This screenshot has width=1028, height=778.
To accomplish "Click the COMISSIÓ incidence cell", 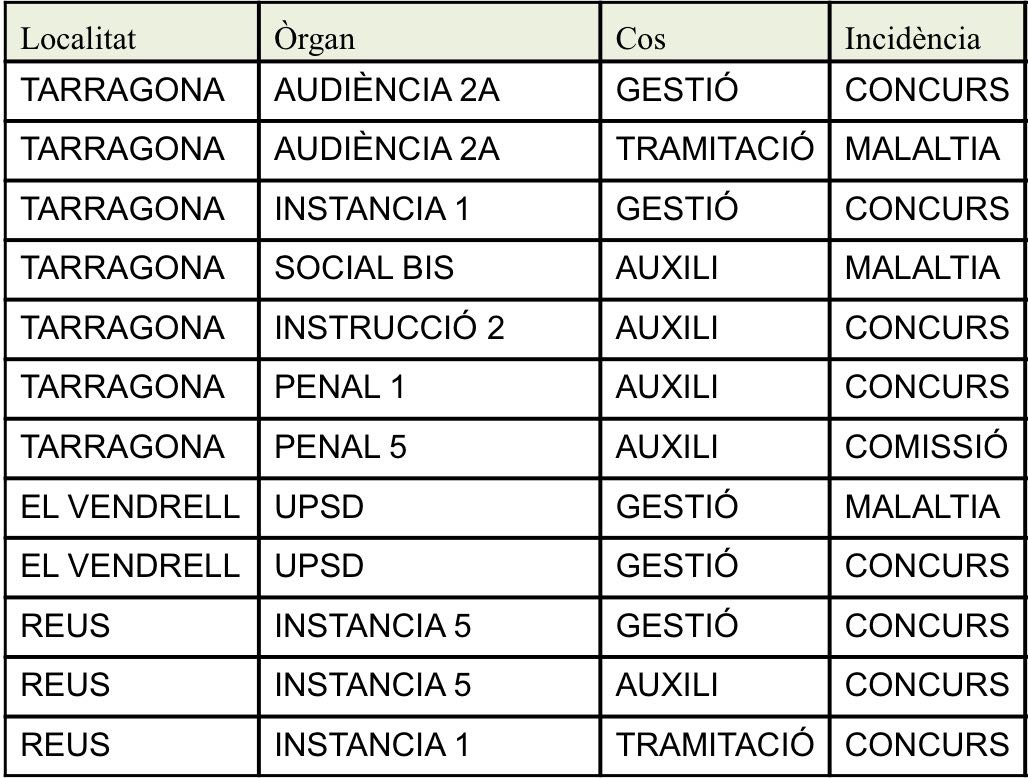I will click(928, 448).
